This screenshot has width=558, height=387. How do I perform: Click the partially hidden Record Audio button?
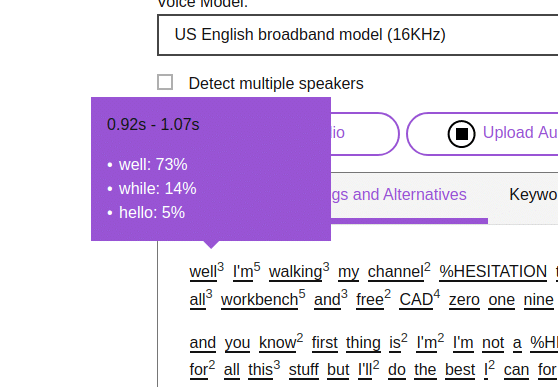pyautogui.click(x=365, y=134)
